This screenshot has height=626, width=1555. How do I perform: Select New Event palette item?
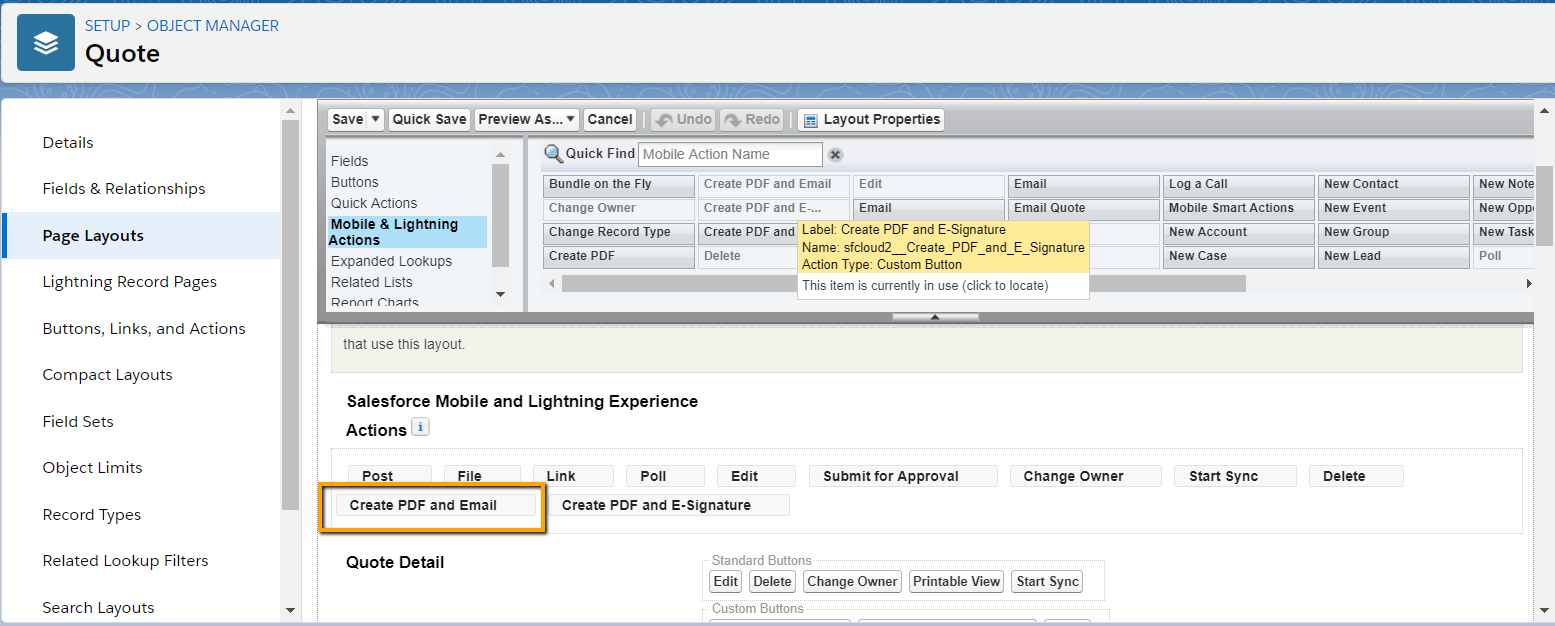pyautogui.click(x=1394, y=209)
